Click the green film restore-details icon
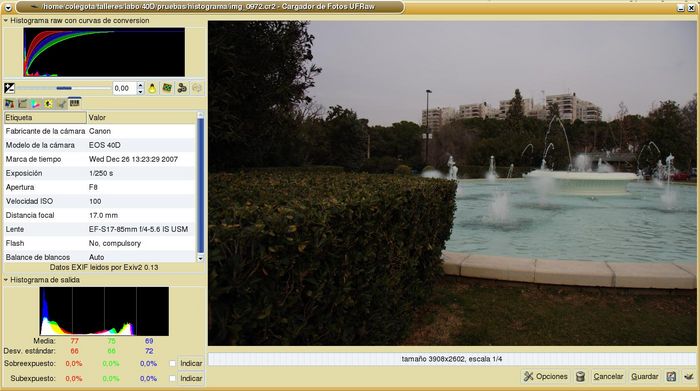The width and height of the screenshot is (700, 391). point(167,88)
